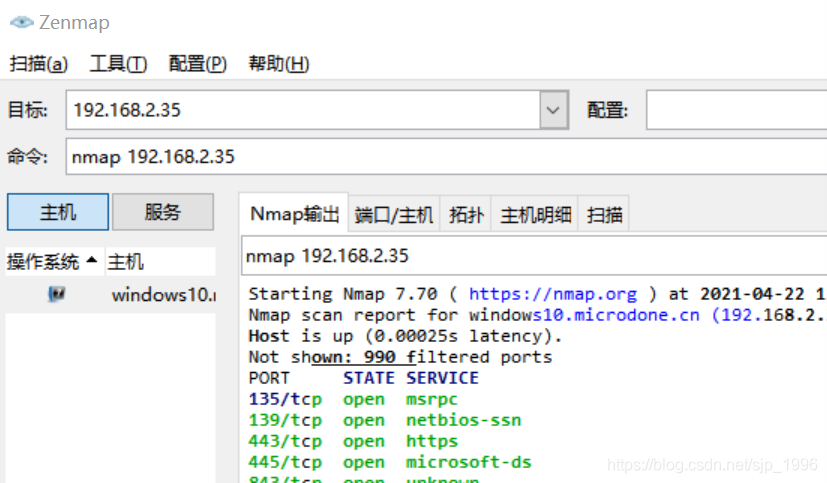Click the STATE column heading
The image size is (827, 483).
click(369, 378)
